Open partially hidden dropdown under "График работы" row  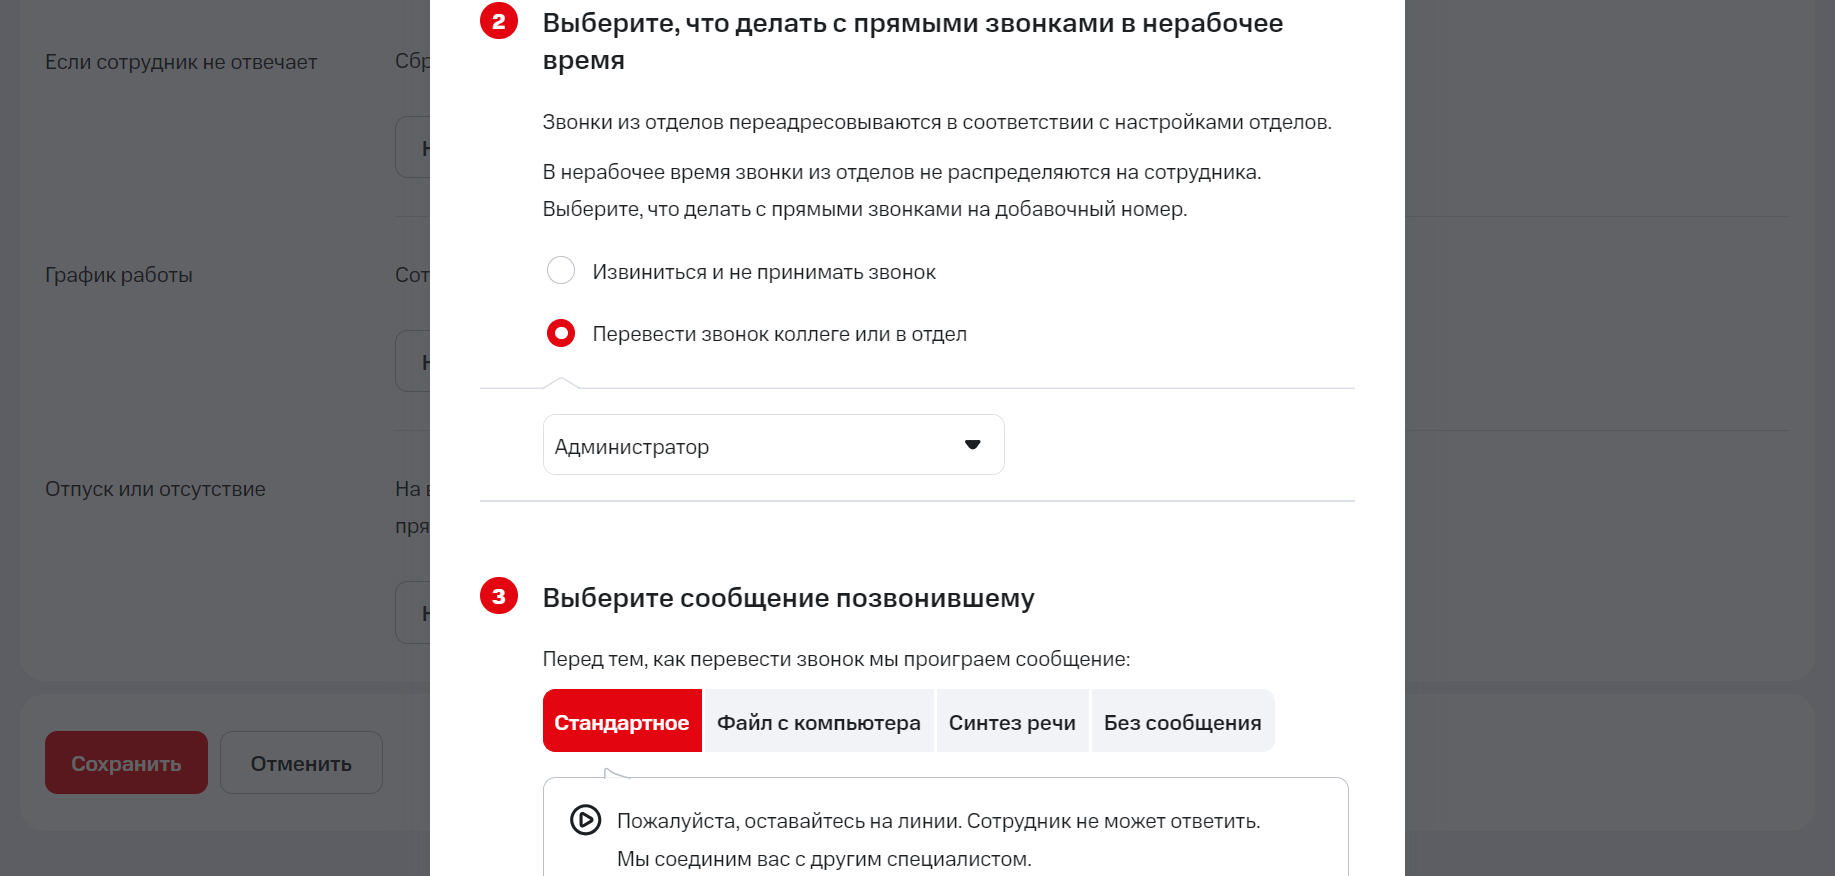[413, 361]
